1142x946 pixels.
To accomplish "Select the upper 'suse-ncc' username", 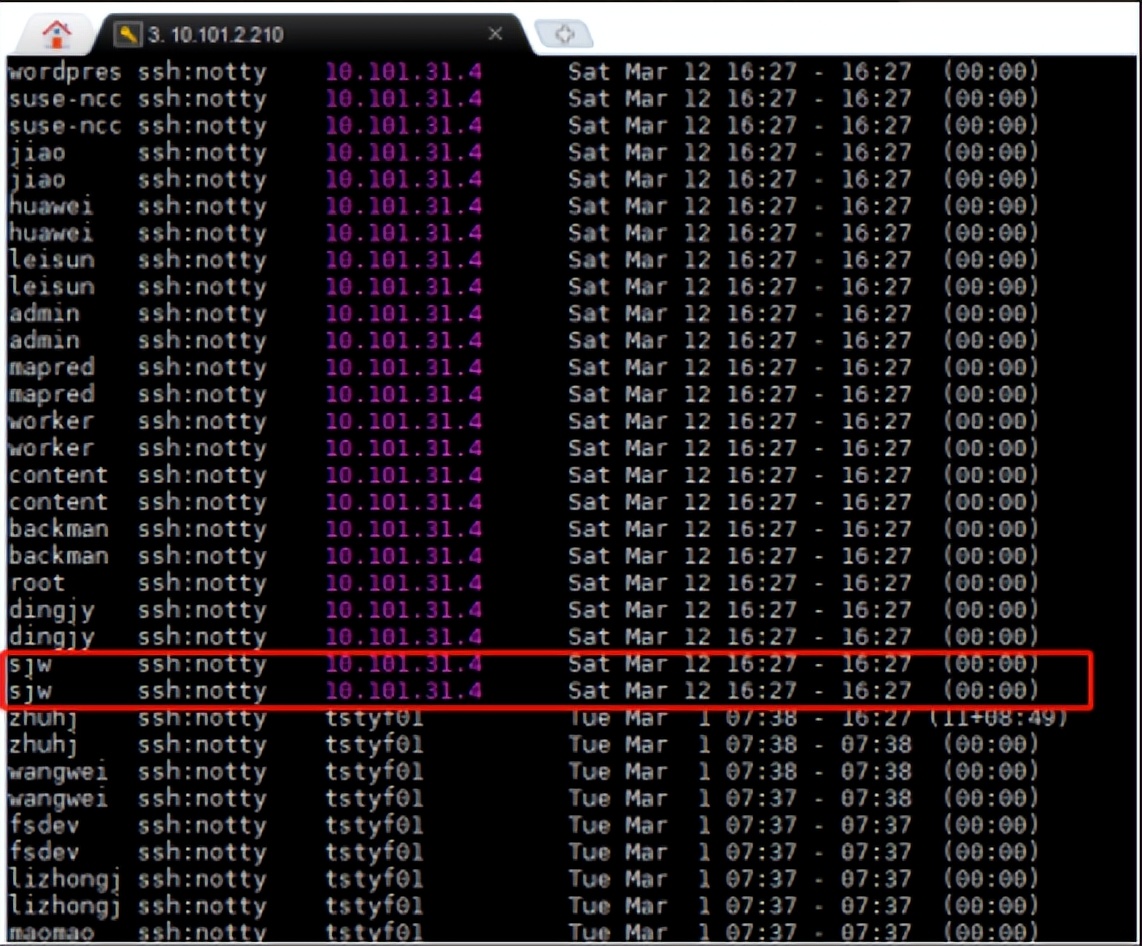I will coord(65,99).
